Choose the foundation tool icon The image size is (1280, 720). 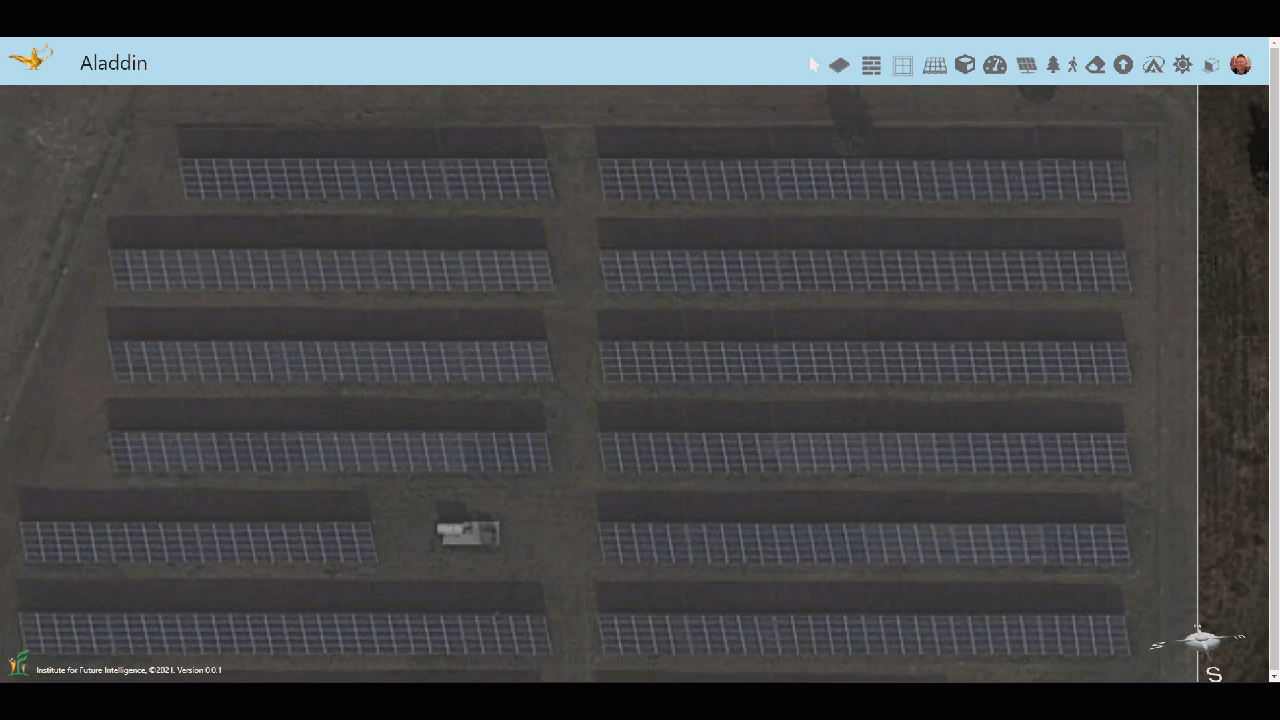[839, 65]
